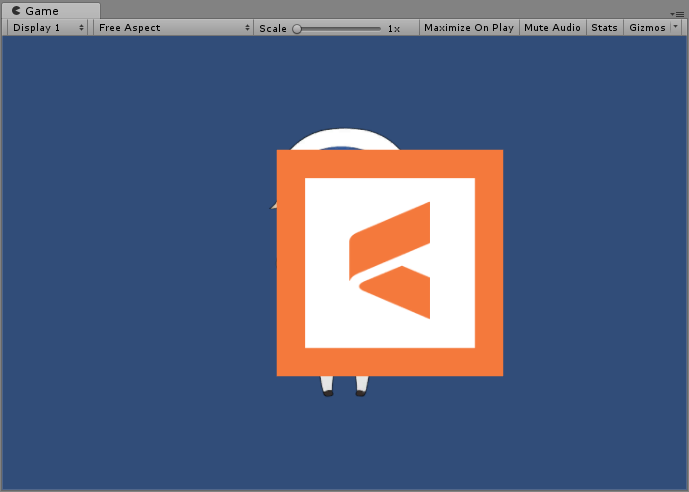Click the 1x scale value
This screenshot has width=689, height=492.
point(394,29)
